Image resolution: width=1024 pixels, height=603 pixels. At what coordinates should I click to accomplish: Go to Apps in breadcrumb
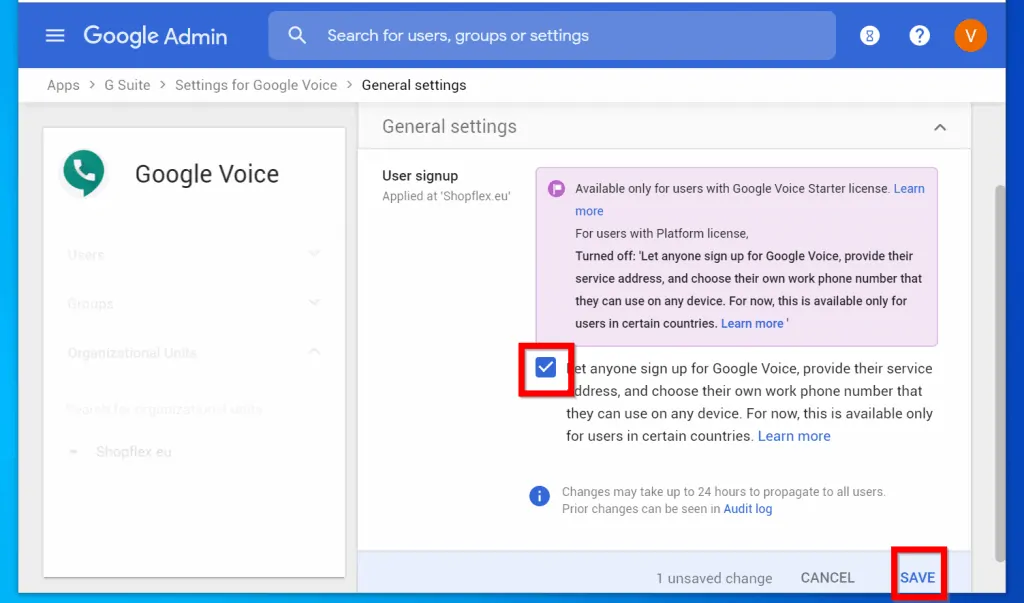point(63,85)
